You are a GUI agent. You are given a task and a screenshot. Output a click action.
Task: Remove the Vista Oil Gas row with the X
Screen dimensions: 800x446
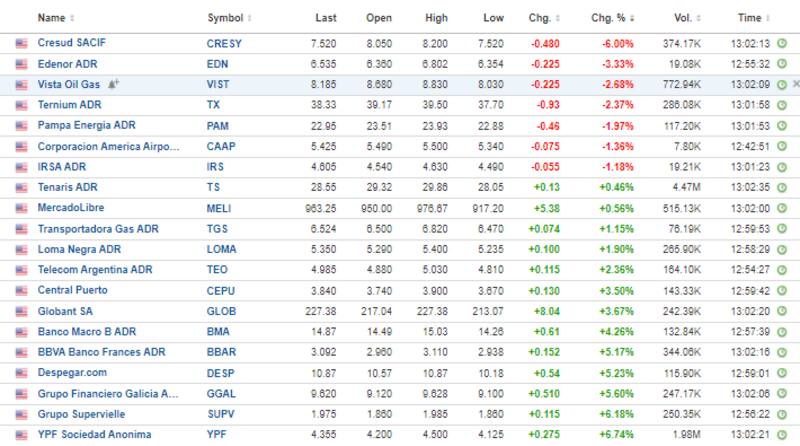795,85
